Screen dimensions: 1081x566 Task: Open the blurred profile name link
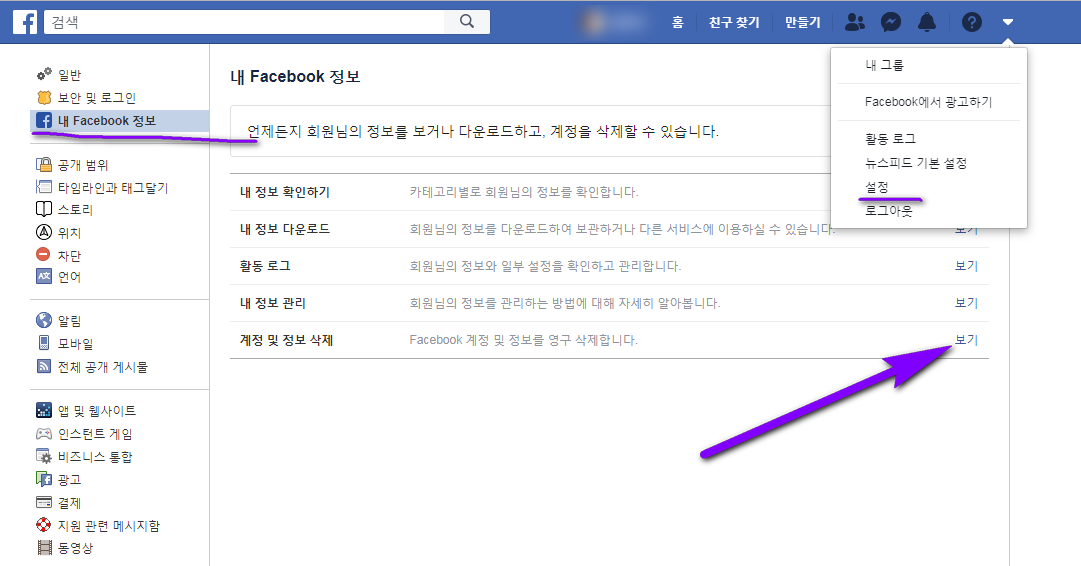coord(616,22)
